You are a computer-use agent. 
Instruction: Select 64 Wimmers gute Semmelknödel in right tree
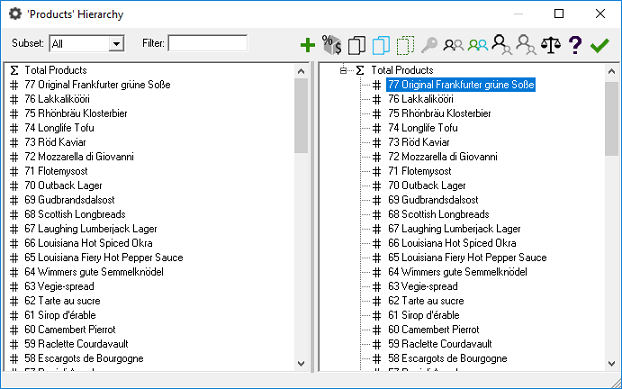pyautogui.click(x=458, y=272)
